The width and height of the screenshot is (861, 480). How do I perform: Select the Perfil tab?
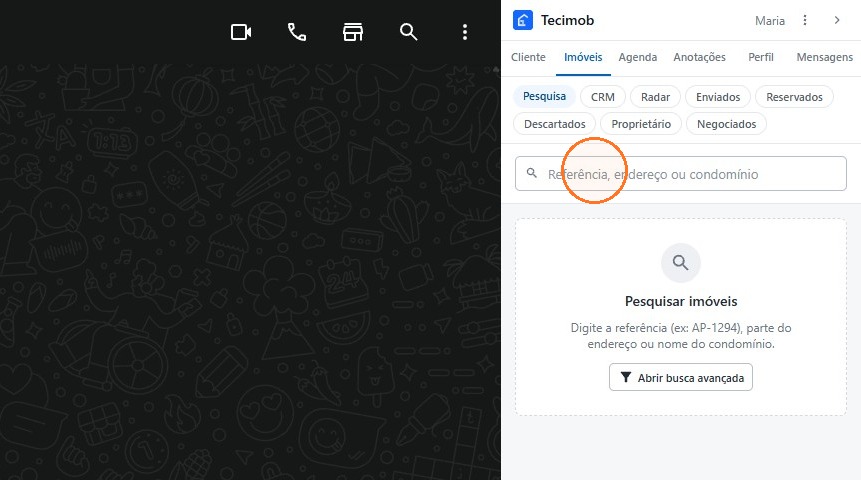coord(761,57)
